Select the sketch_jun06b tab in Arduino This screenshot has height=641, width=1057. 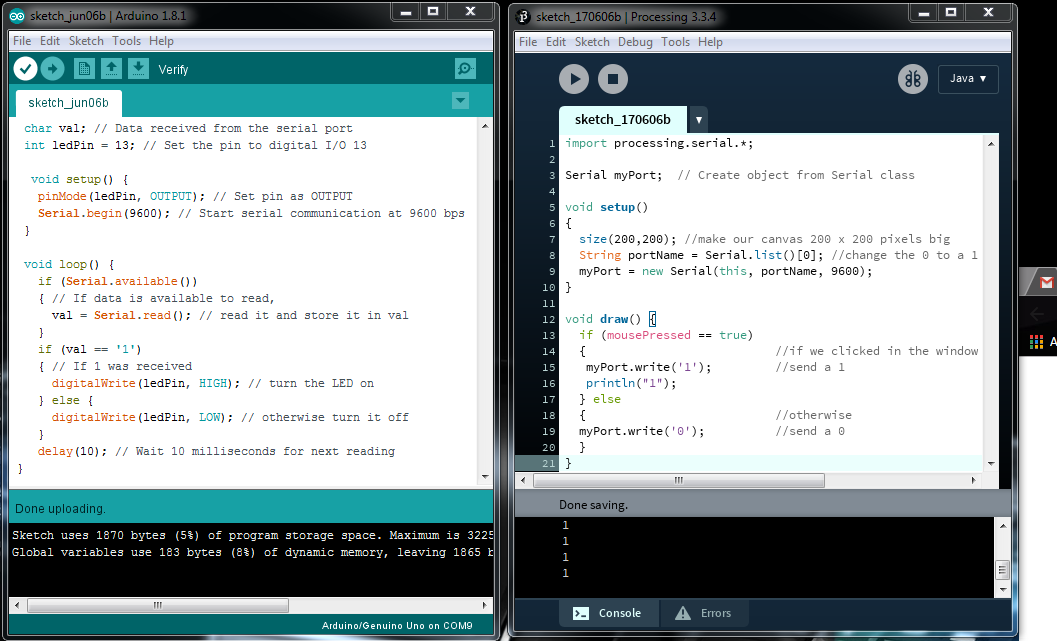[x=68, y=103]
